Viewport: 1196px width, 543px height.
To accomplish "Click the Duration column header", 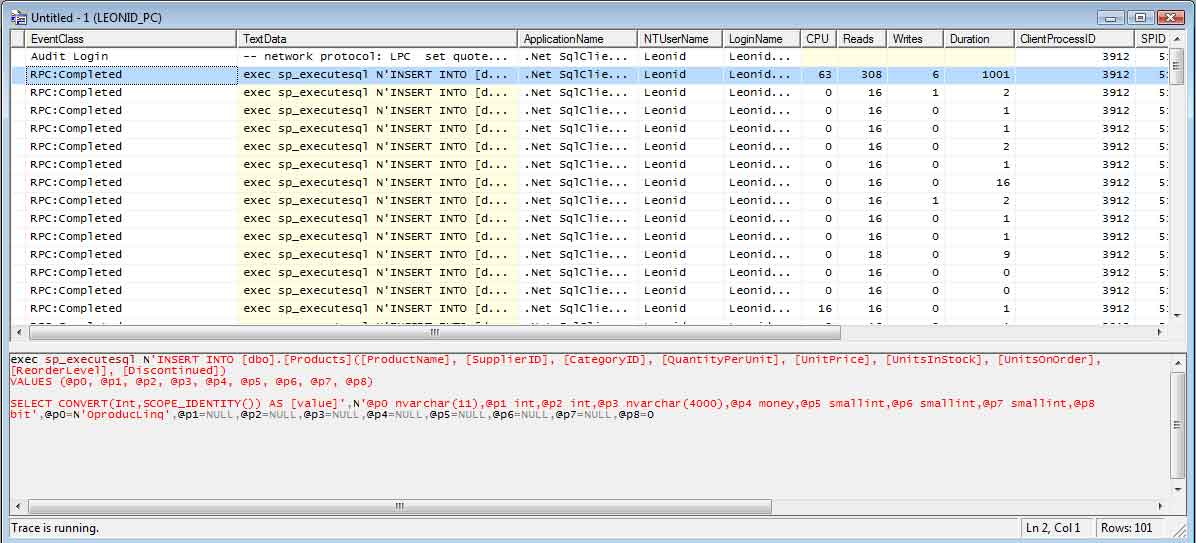I will 979,39.
